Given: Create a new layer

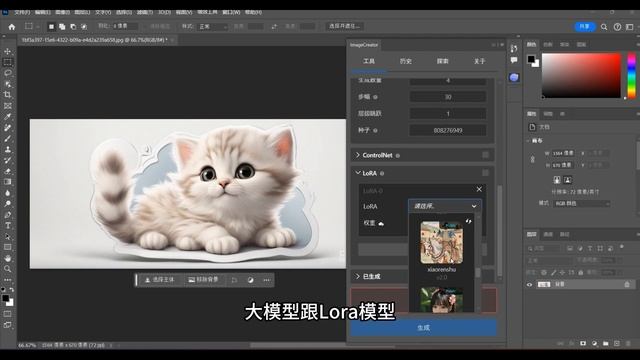Looking at the screenshot, I should click(x=617, y=344).
